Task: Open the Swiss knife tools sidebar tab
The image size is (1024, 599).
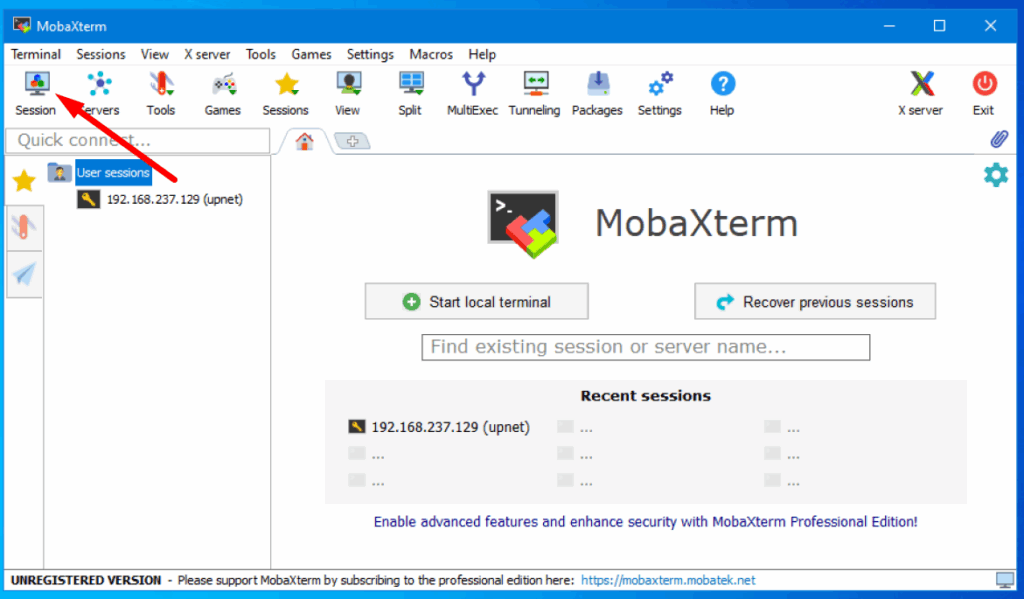Action: click(x=24, y=227)
